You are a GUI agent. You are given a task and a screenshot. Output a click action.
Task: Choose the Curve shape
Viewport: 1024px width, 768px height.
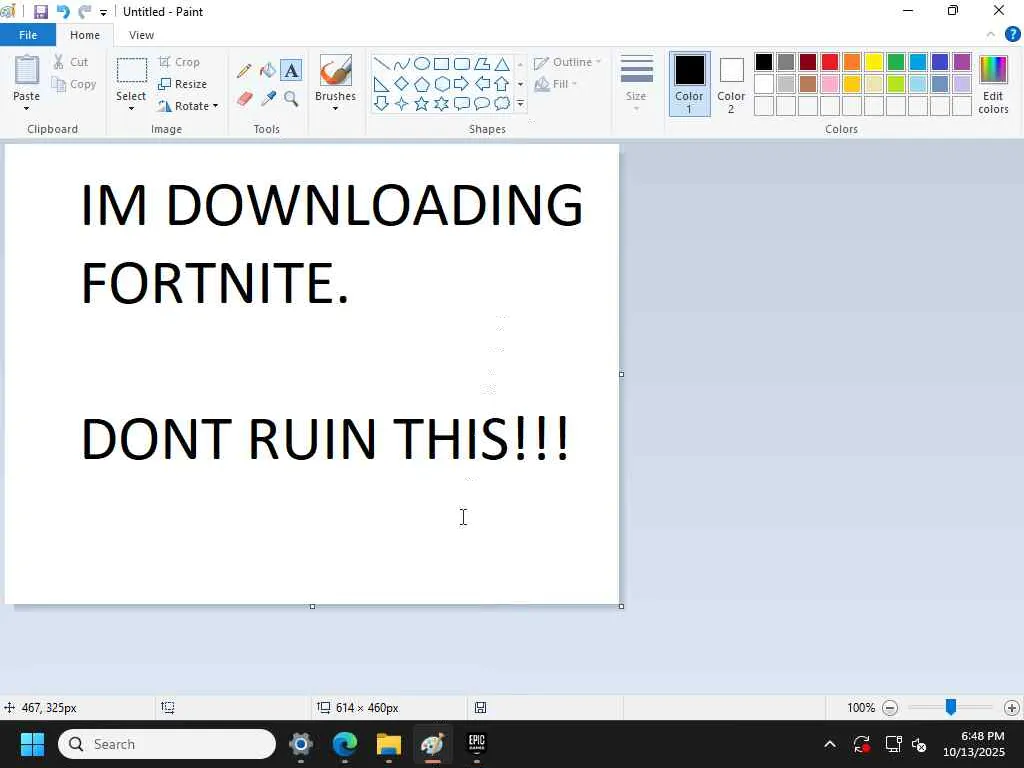402,64
